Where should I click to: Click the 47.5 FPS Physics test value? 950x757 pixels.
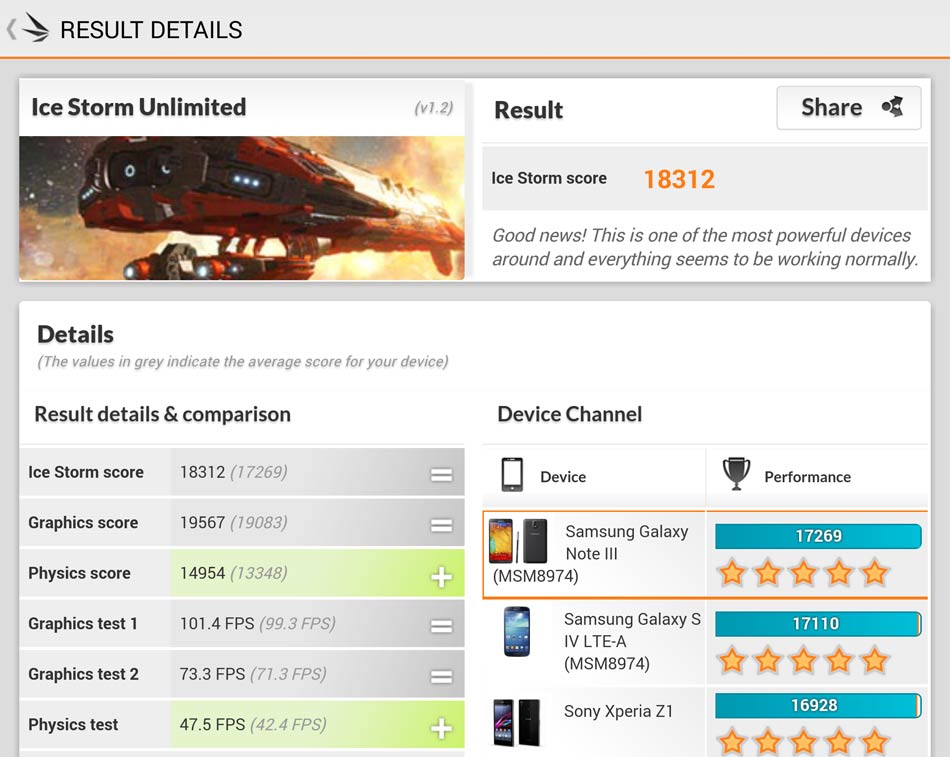coord(212,724)
